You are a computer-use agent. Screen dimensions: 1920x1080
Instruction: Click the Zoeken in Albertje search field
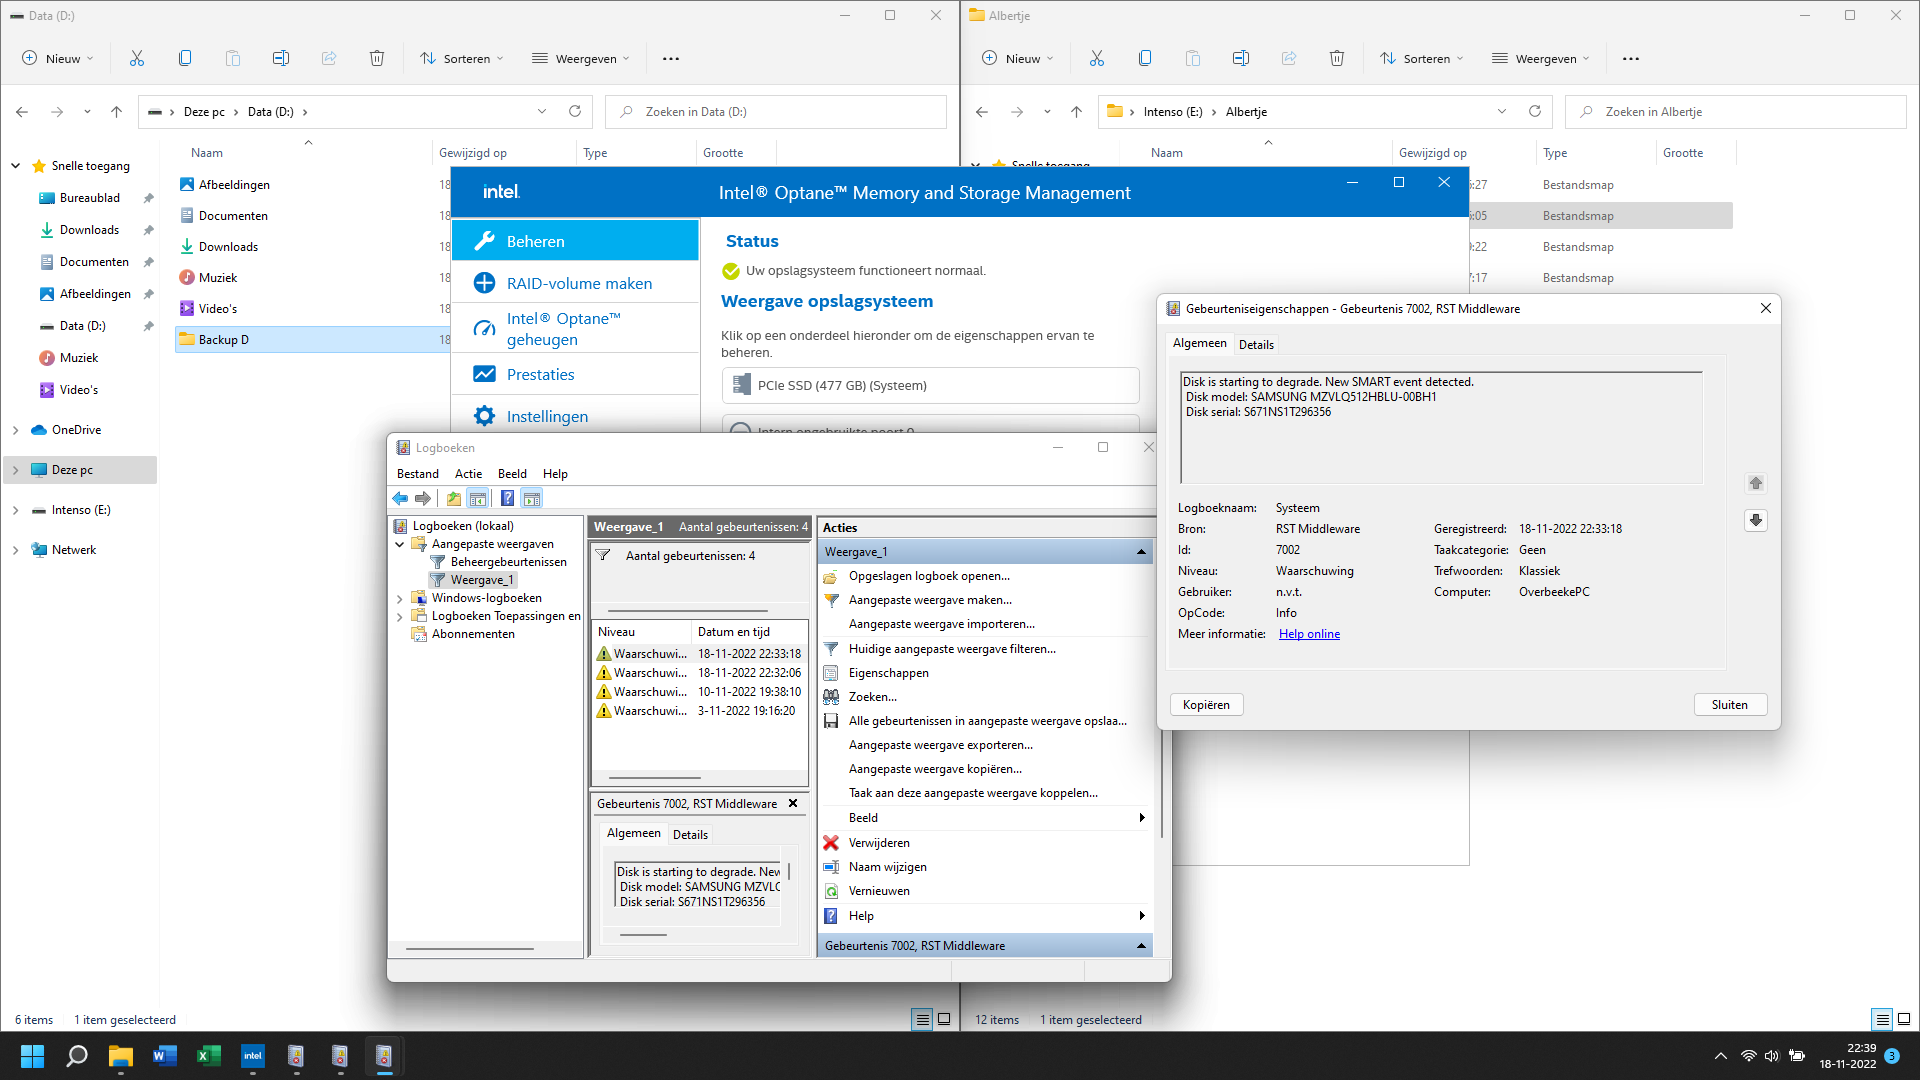pos(1735,111)
